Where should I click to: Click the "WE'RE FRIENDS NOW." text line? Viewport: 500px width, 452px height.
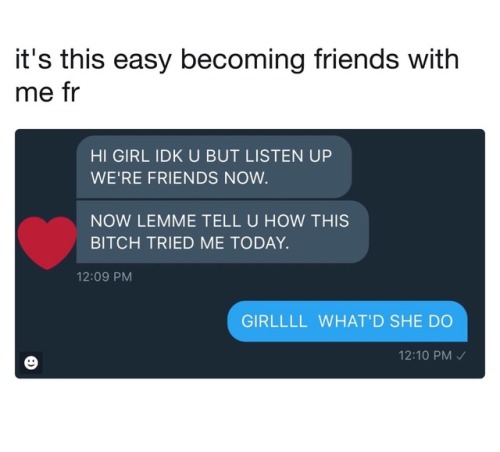(x=179, y=178)
